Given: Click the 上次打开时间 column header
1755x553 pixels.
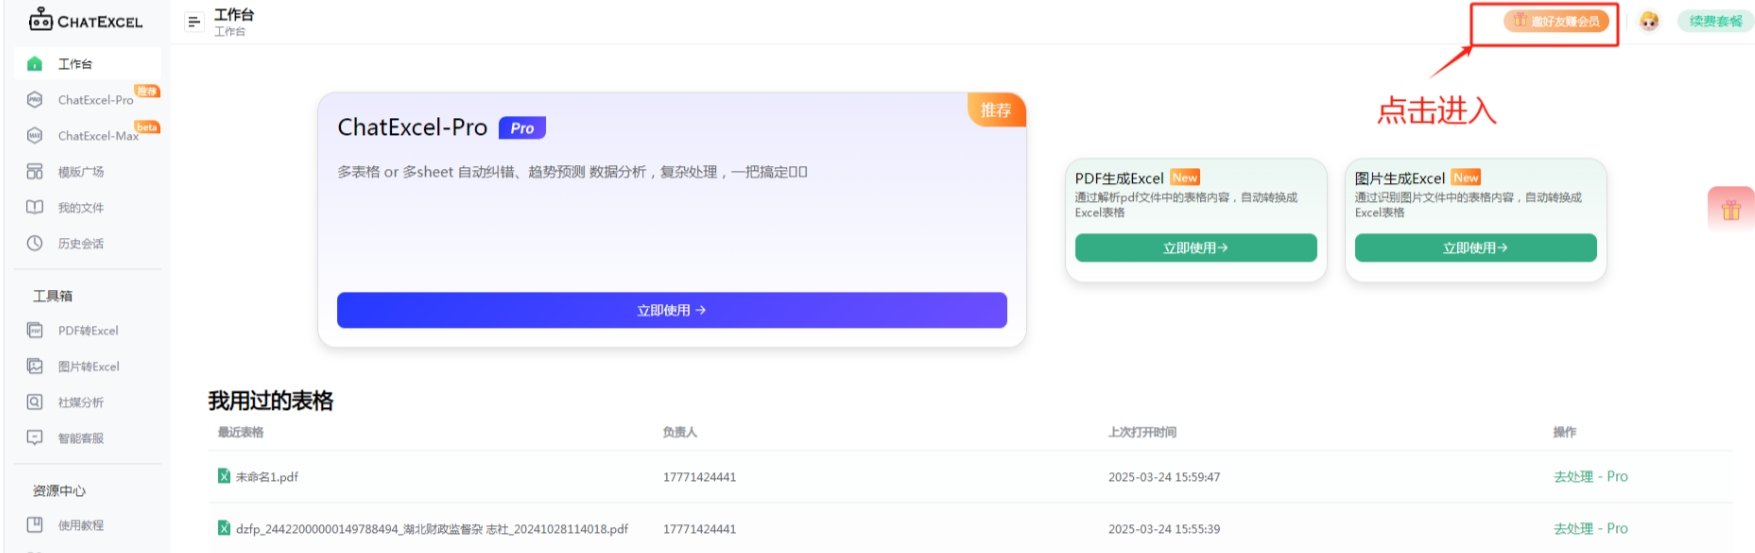Looking at the screenshot, I should pos(1142,432).
